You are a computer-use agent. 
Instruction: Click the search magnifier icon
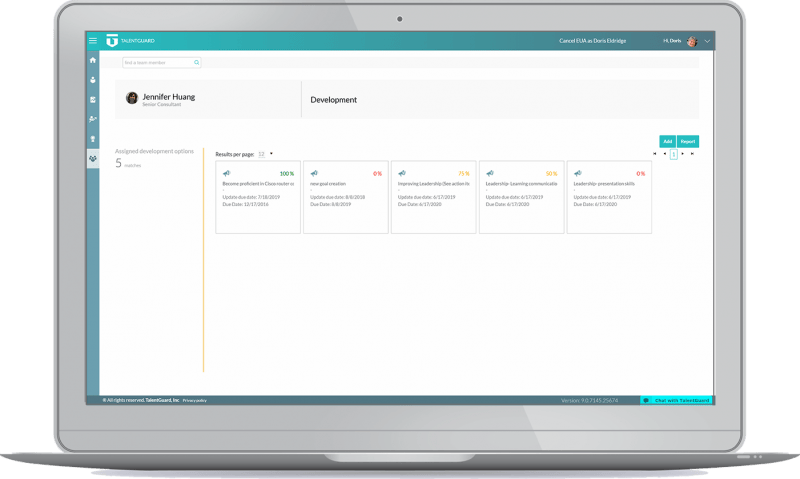tap(196, 62)
